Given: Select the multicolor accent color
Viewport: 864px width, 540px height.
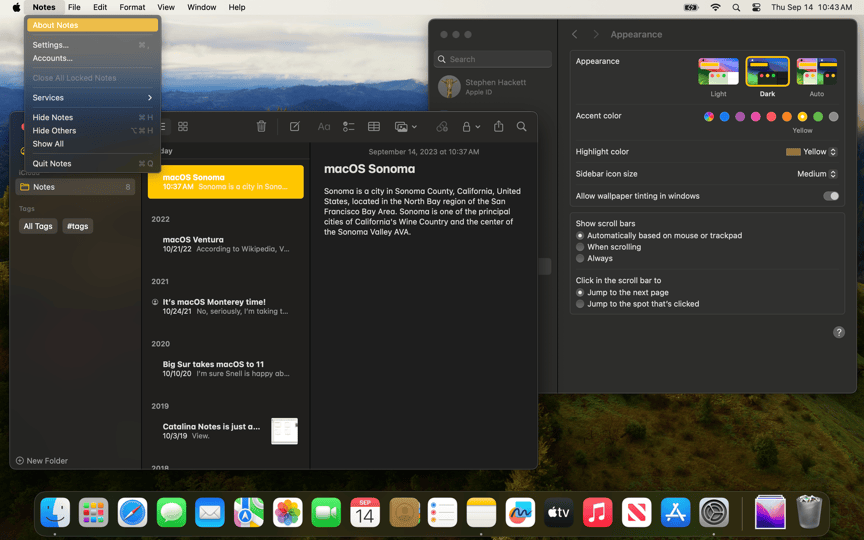Looking at the screenshot, I should [709, 116].
